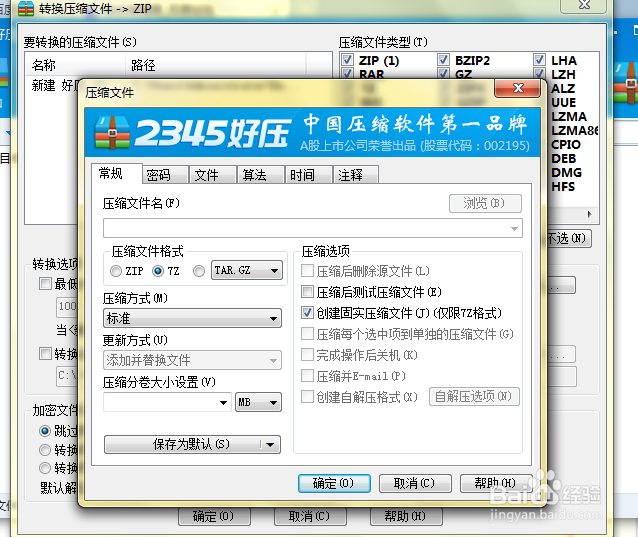Toggle 压缩并E-mail(P) checkbox
Viewport: 638px width, 537px height.
(307, 375)
